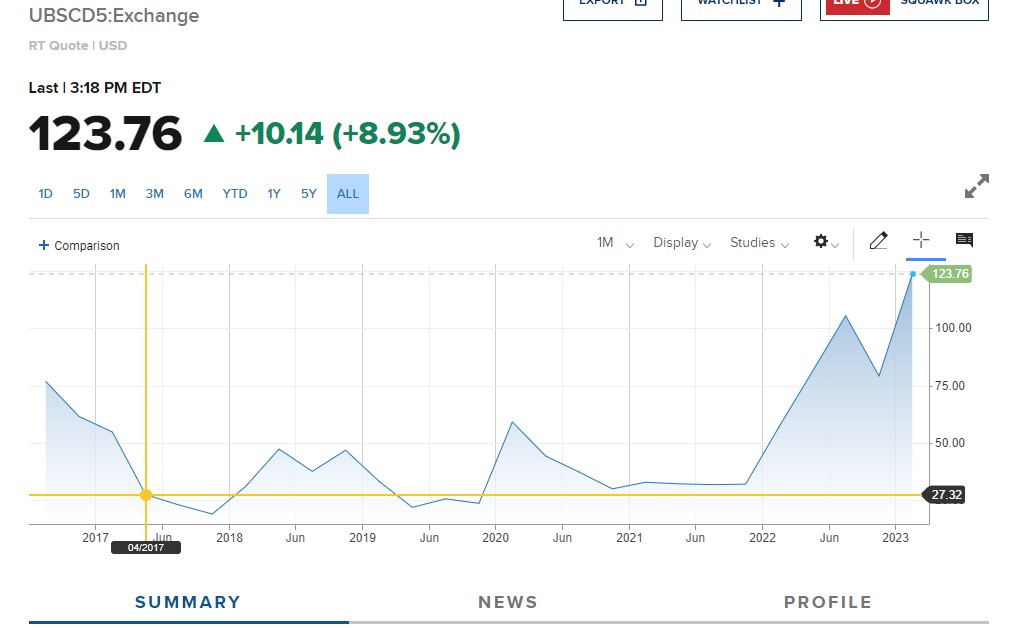This screenshot has height=628, width=1018.
Task: Click the 75.00 price axis label
Action: pos(950,386)
